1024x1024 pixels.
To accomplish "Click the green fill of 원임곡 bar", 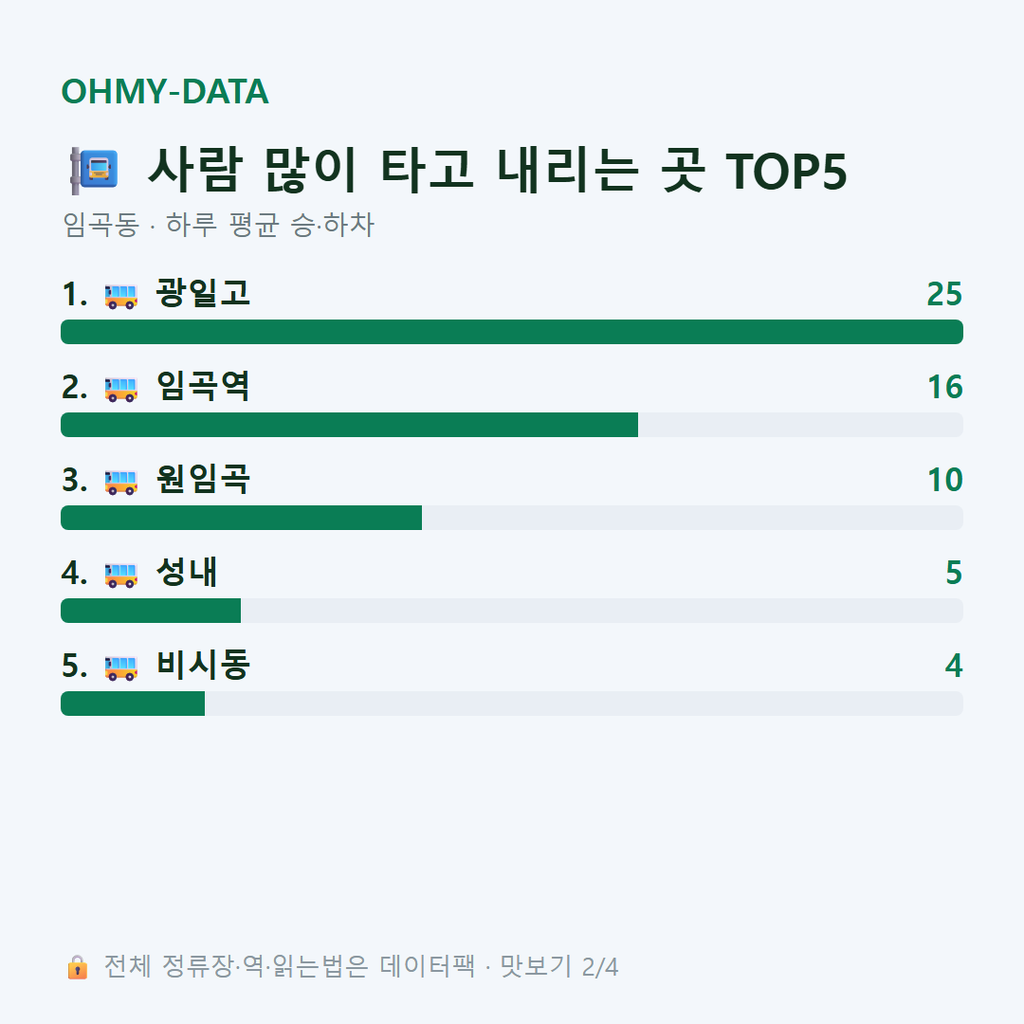I will [x=241, y=518].
